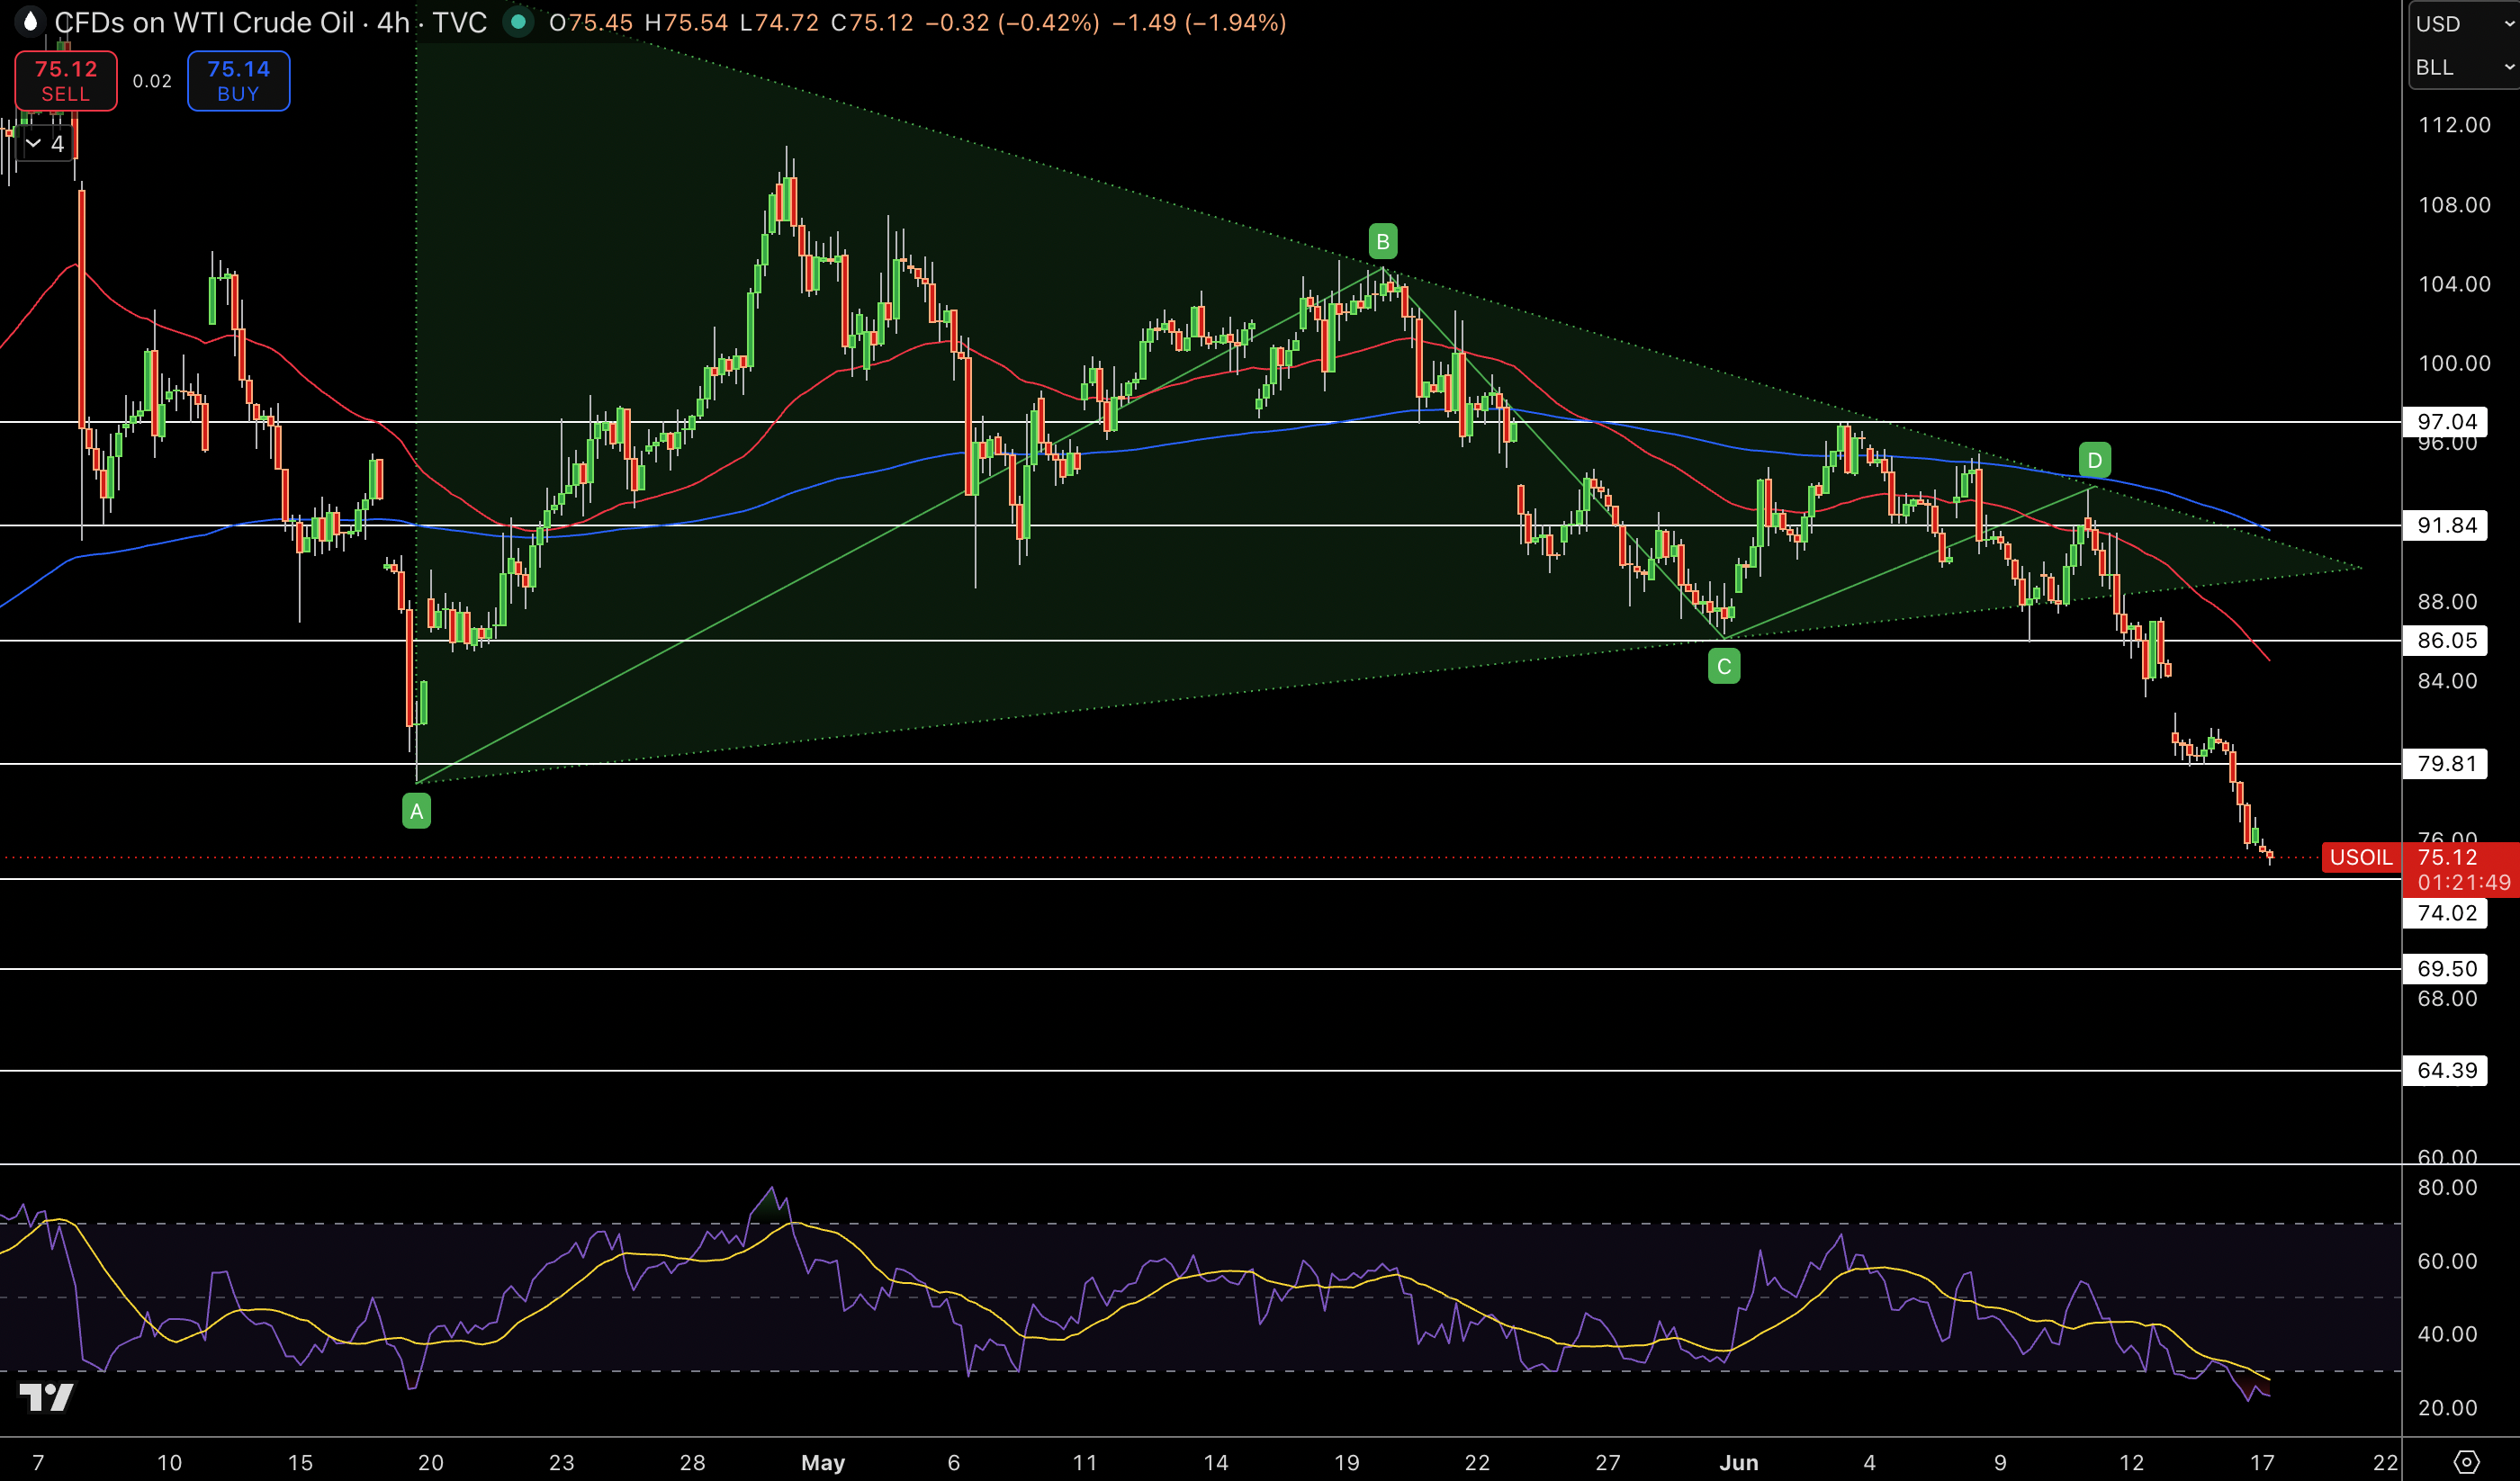Click the 64.39 horizontal line price label
The image size is (2520, 1481).
pos(2445,1070)
